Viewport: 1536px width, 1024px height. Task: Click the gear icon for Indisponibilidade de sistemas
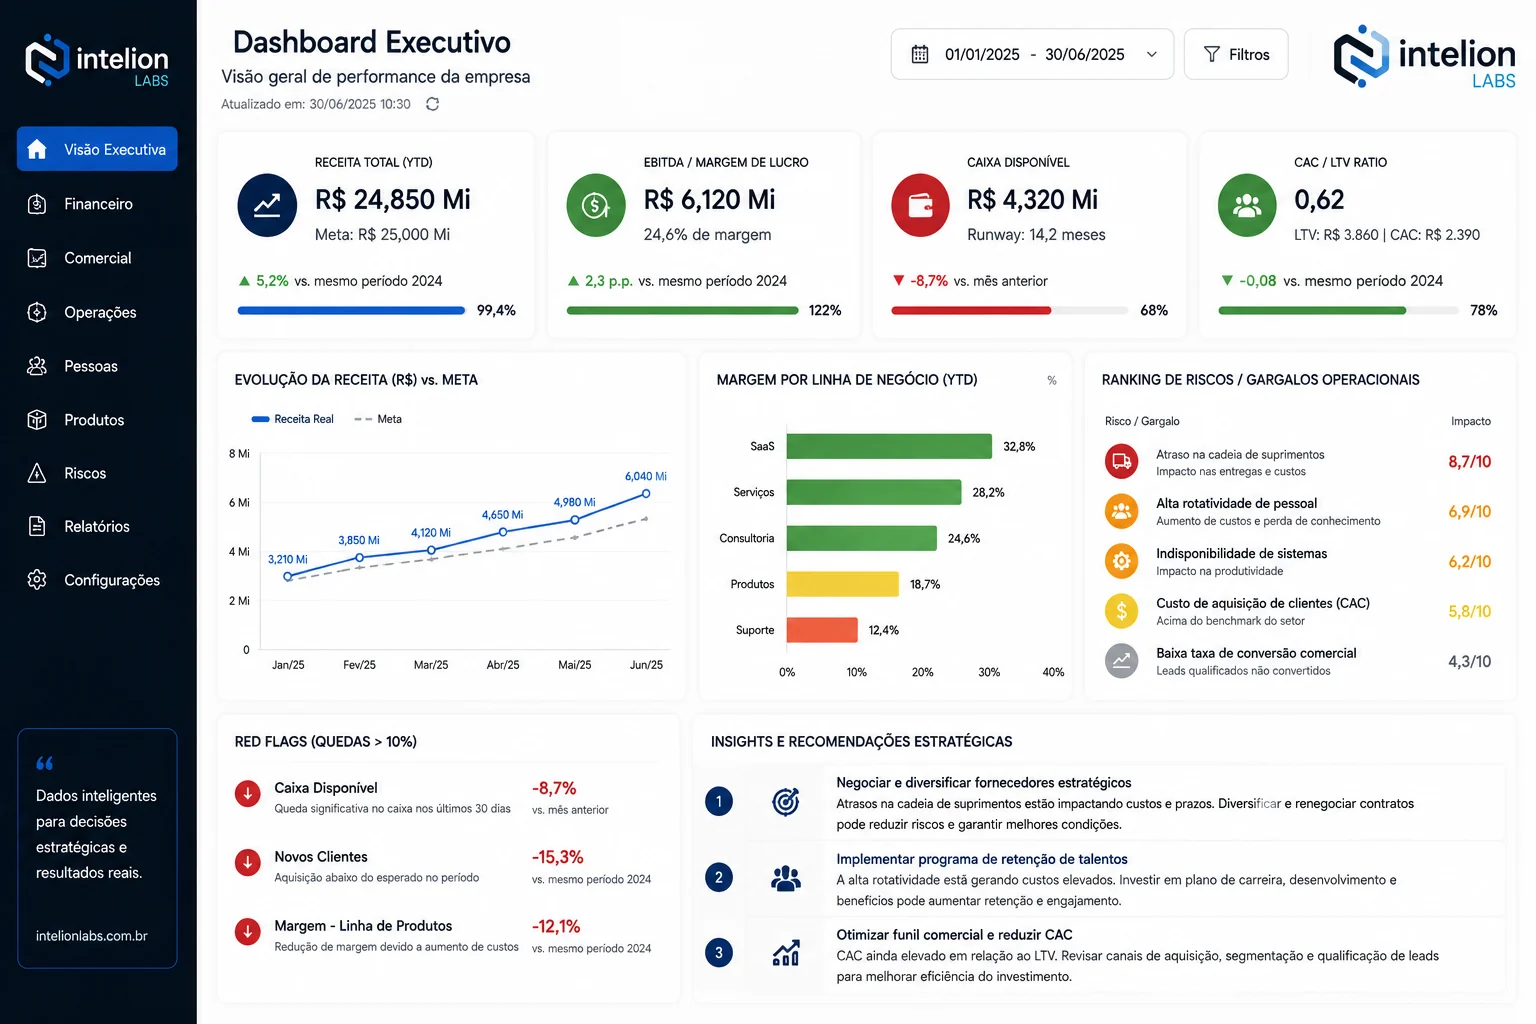click(1122, 561)
